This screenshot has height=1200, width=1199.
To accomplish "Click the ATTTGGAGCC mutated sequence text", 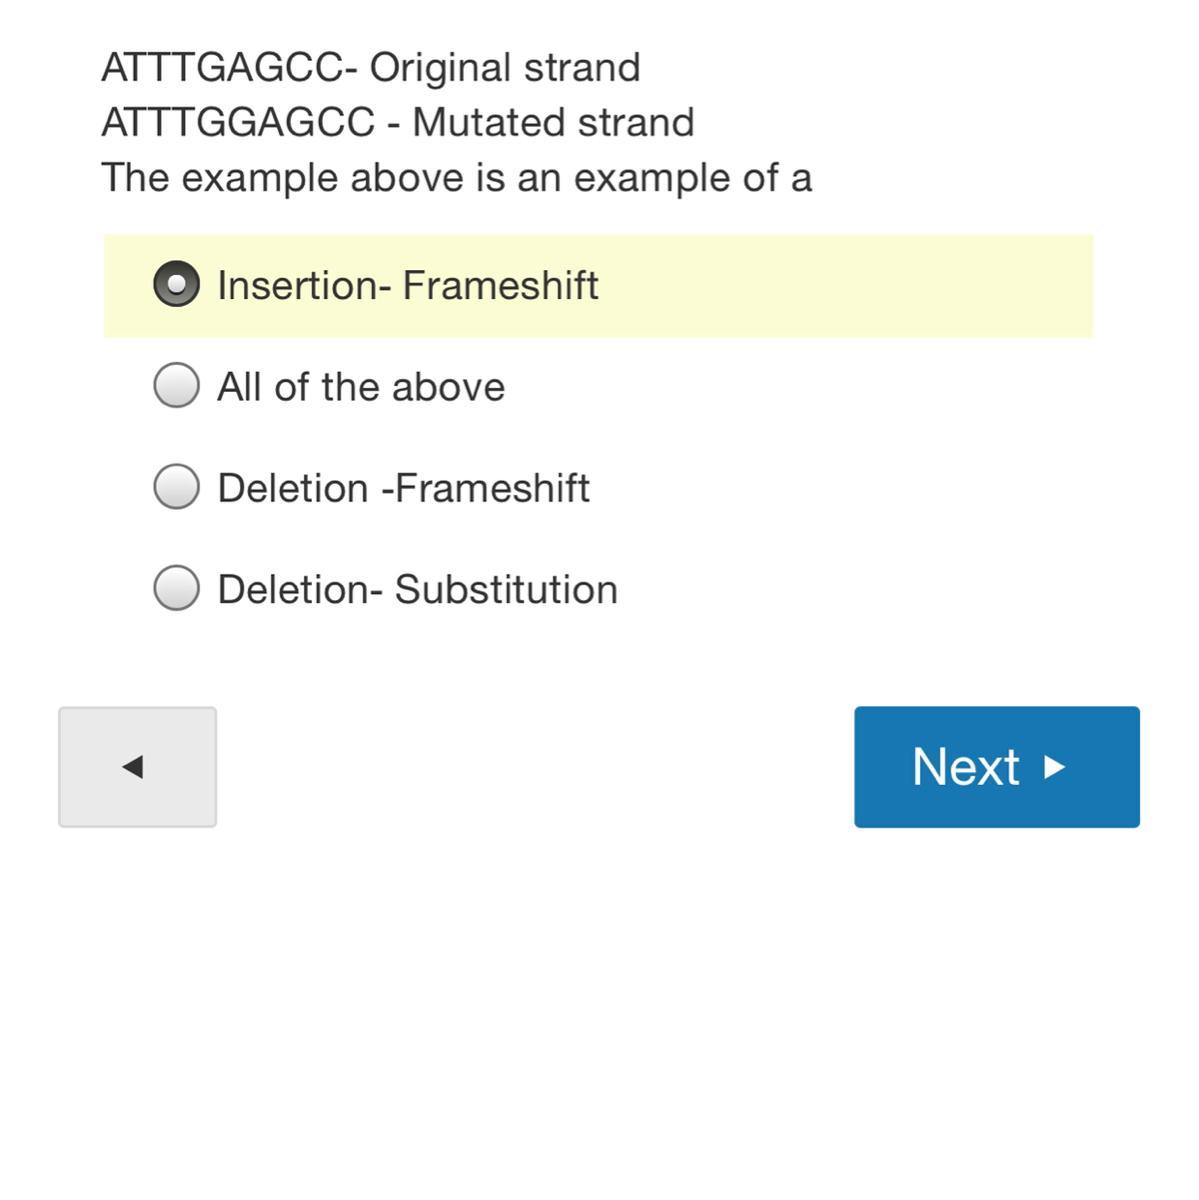I will (x=238, y=123).
